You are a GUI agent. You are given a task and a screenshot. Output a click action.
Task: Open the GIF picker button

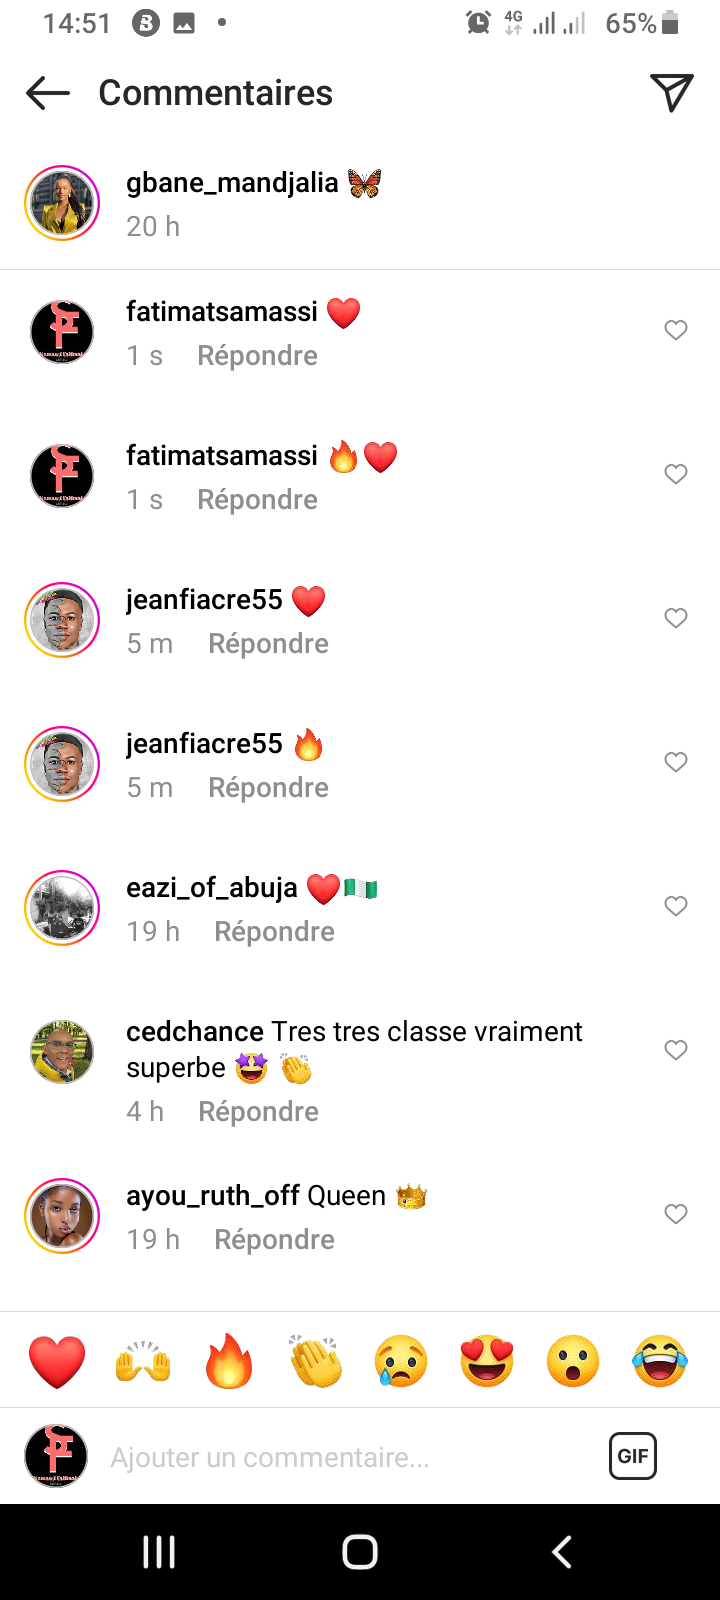point(633,1456)
